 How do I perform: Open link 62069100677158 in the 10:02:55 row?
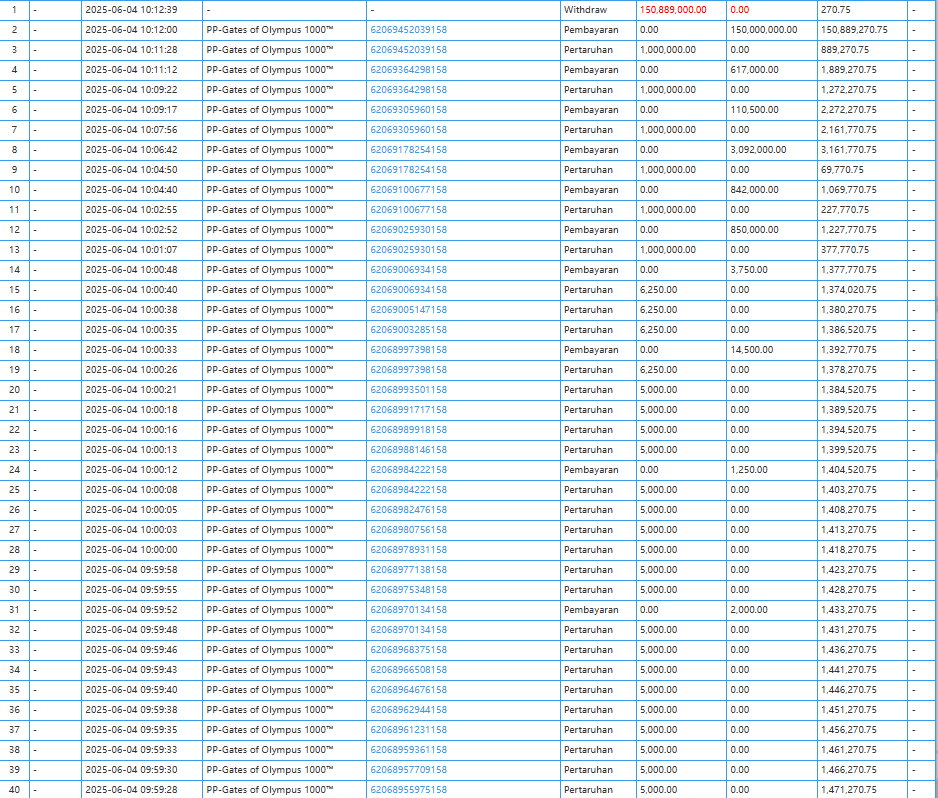(x=409, y=210)
